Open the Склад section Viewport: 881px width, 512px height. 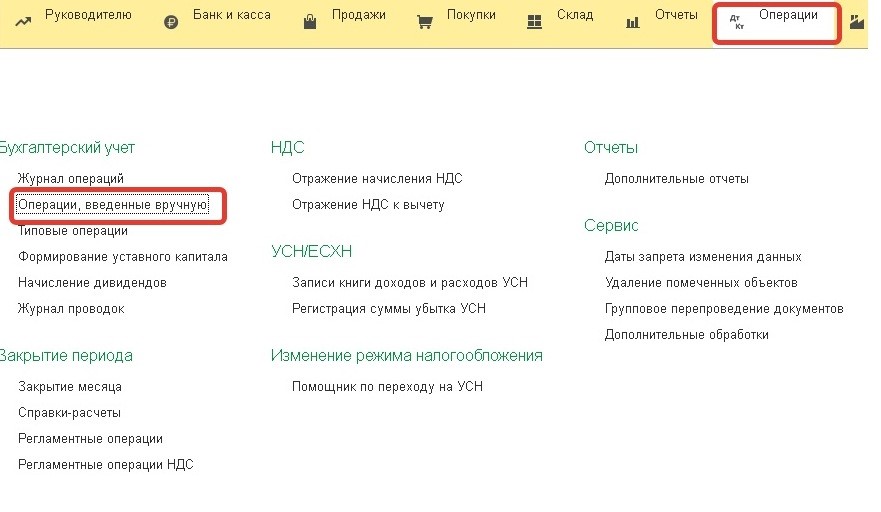pyautogui.click(x=575, y=15)
